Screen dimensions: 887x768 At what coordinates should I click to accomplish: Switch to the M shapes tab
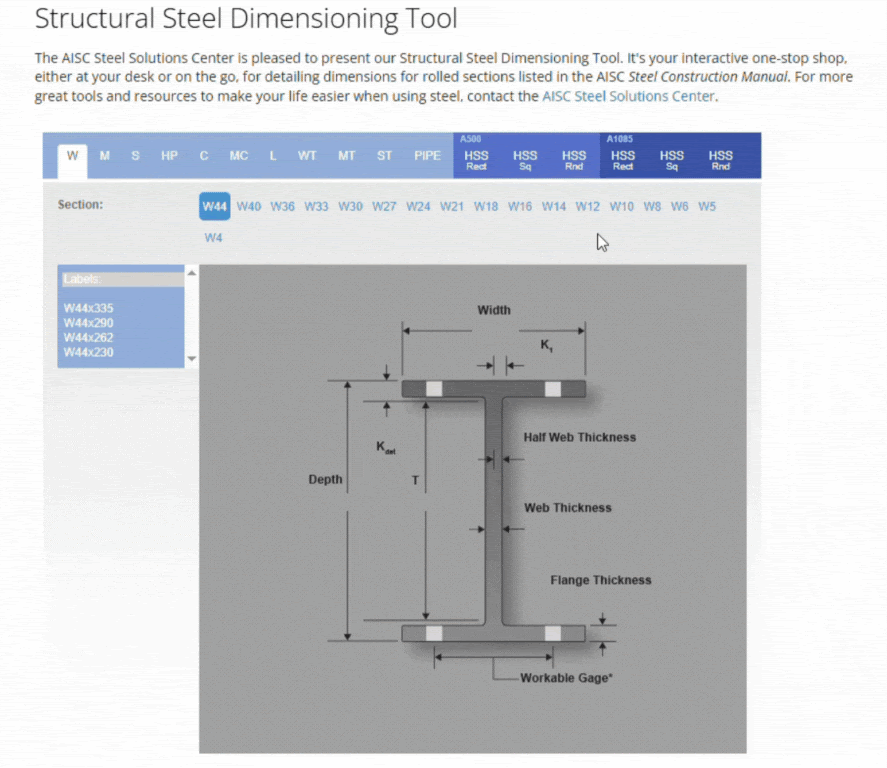104,156
